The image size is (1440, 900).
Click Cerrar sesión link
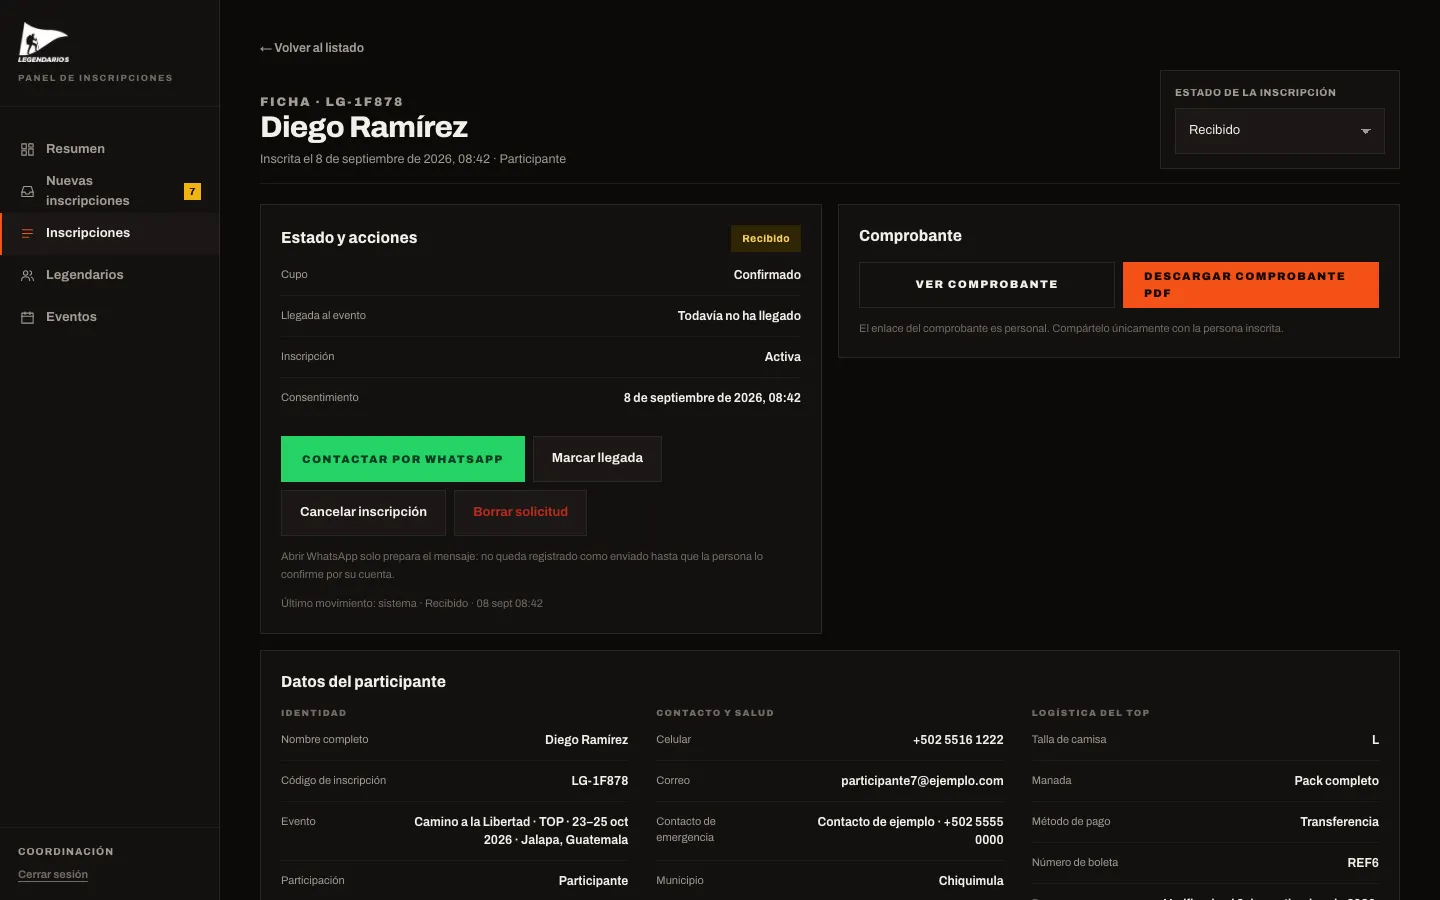coord(53,874)
